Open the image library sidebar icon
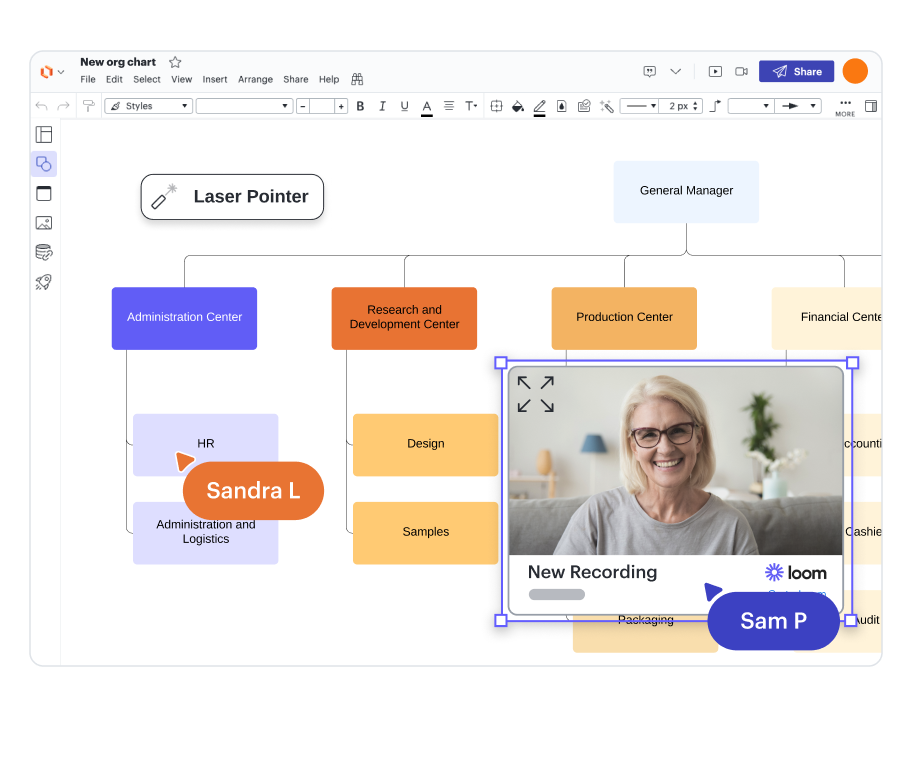This screenshot has height=763, width=912. click(x=44, y=223)
